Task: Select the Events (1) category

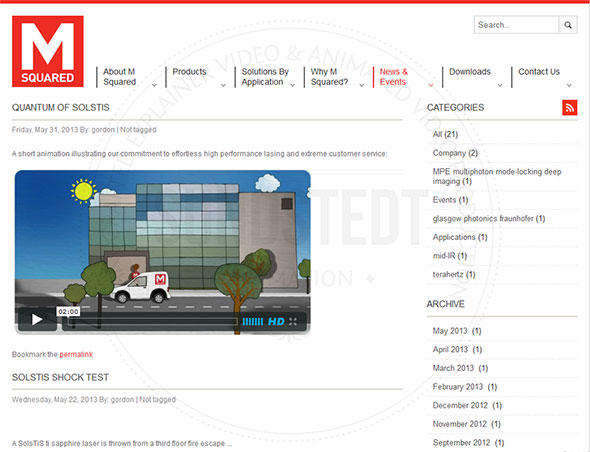Action: [450, 200]
